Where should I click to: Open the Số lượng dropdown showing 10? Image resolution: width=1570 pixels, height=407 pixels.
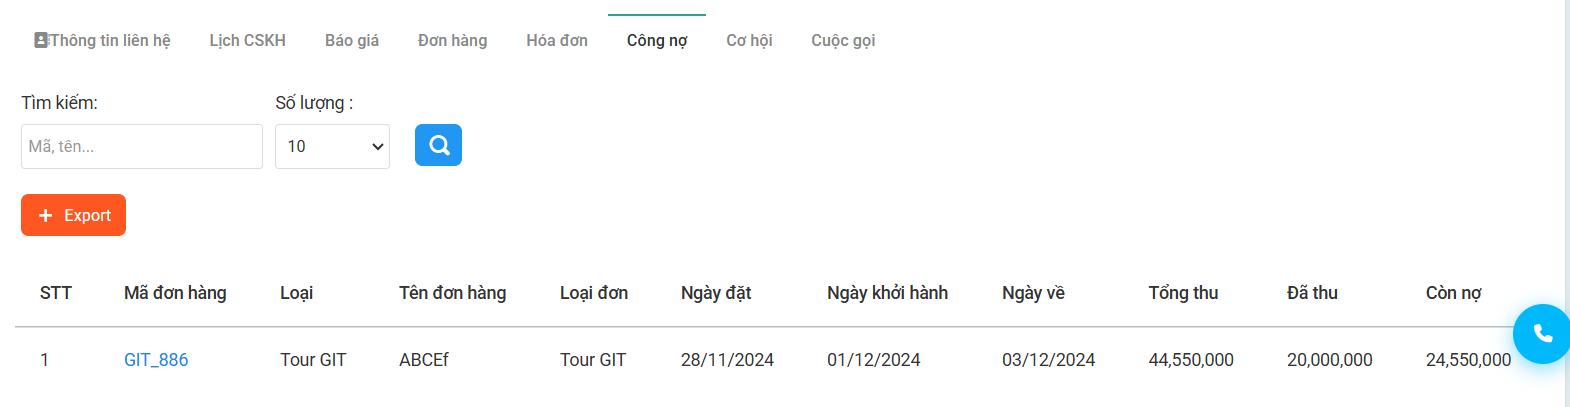(x=332, y=146)
